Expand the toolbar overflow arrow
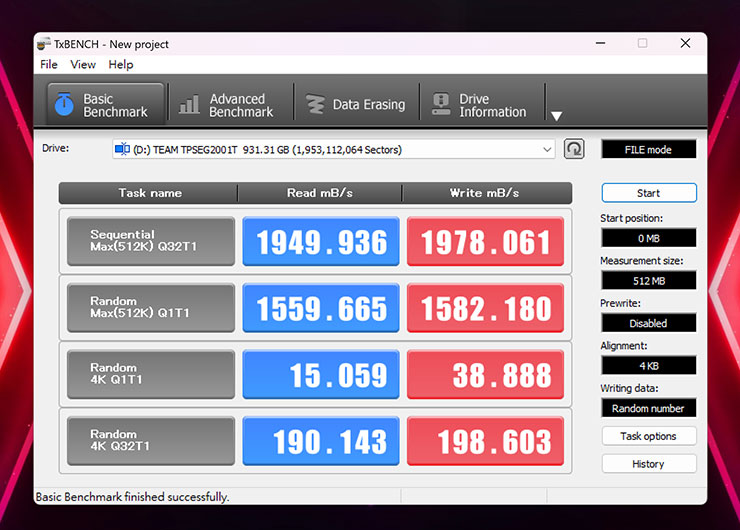The image size is (740, 530). 556,116
